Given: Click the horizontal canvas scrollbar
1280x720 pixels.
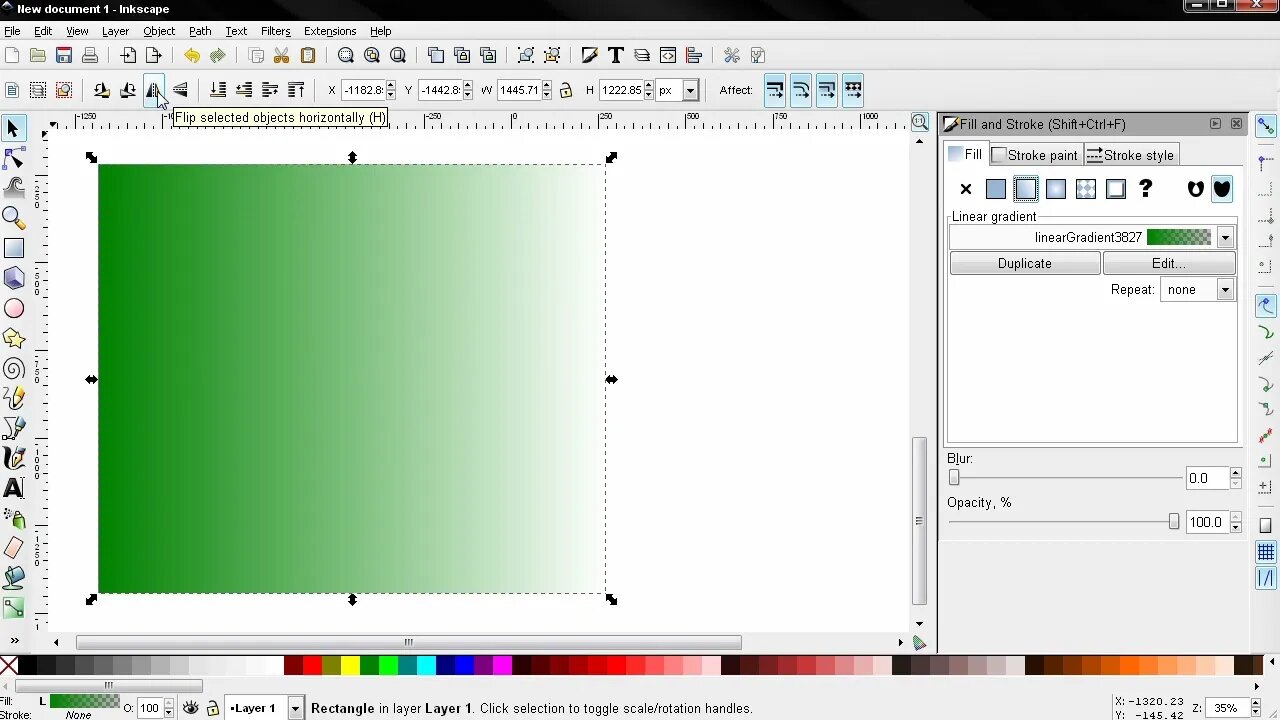Looking at the screenshot, I should point(408,642).
